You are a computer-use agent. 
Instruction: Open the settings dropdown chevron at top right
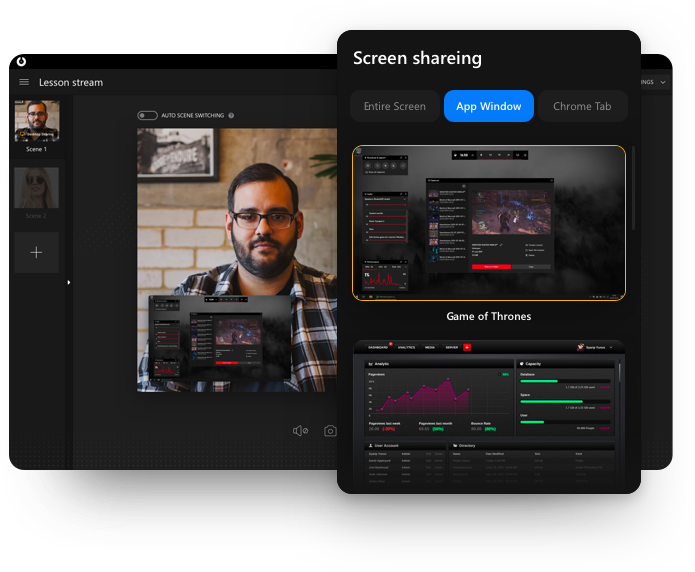point(663,82)
